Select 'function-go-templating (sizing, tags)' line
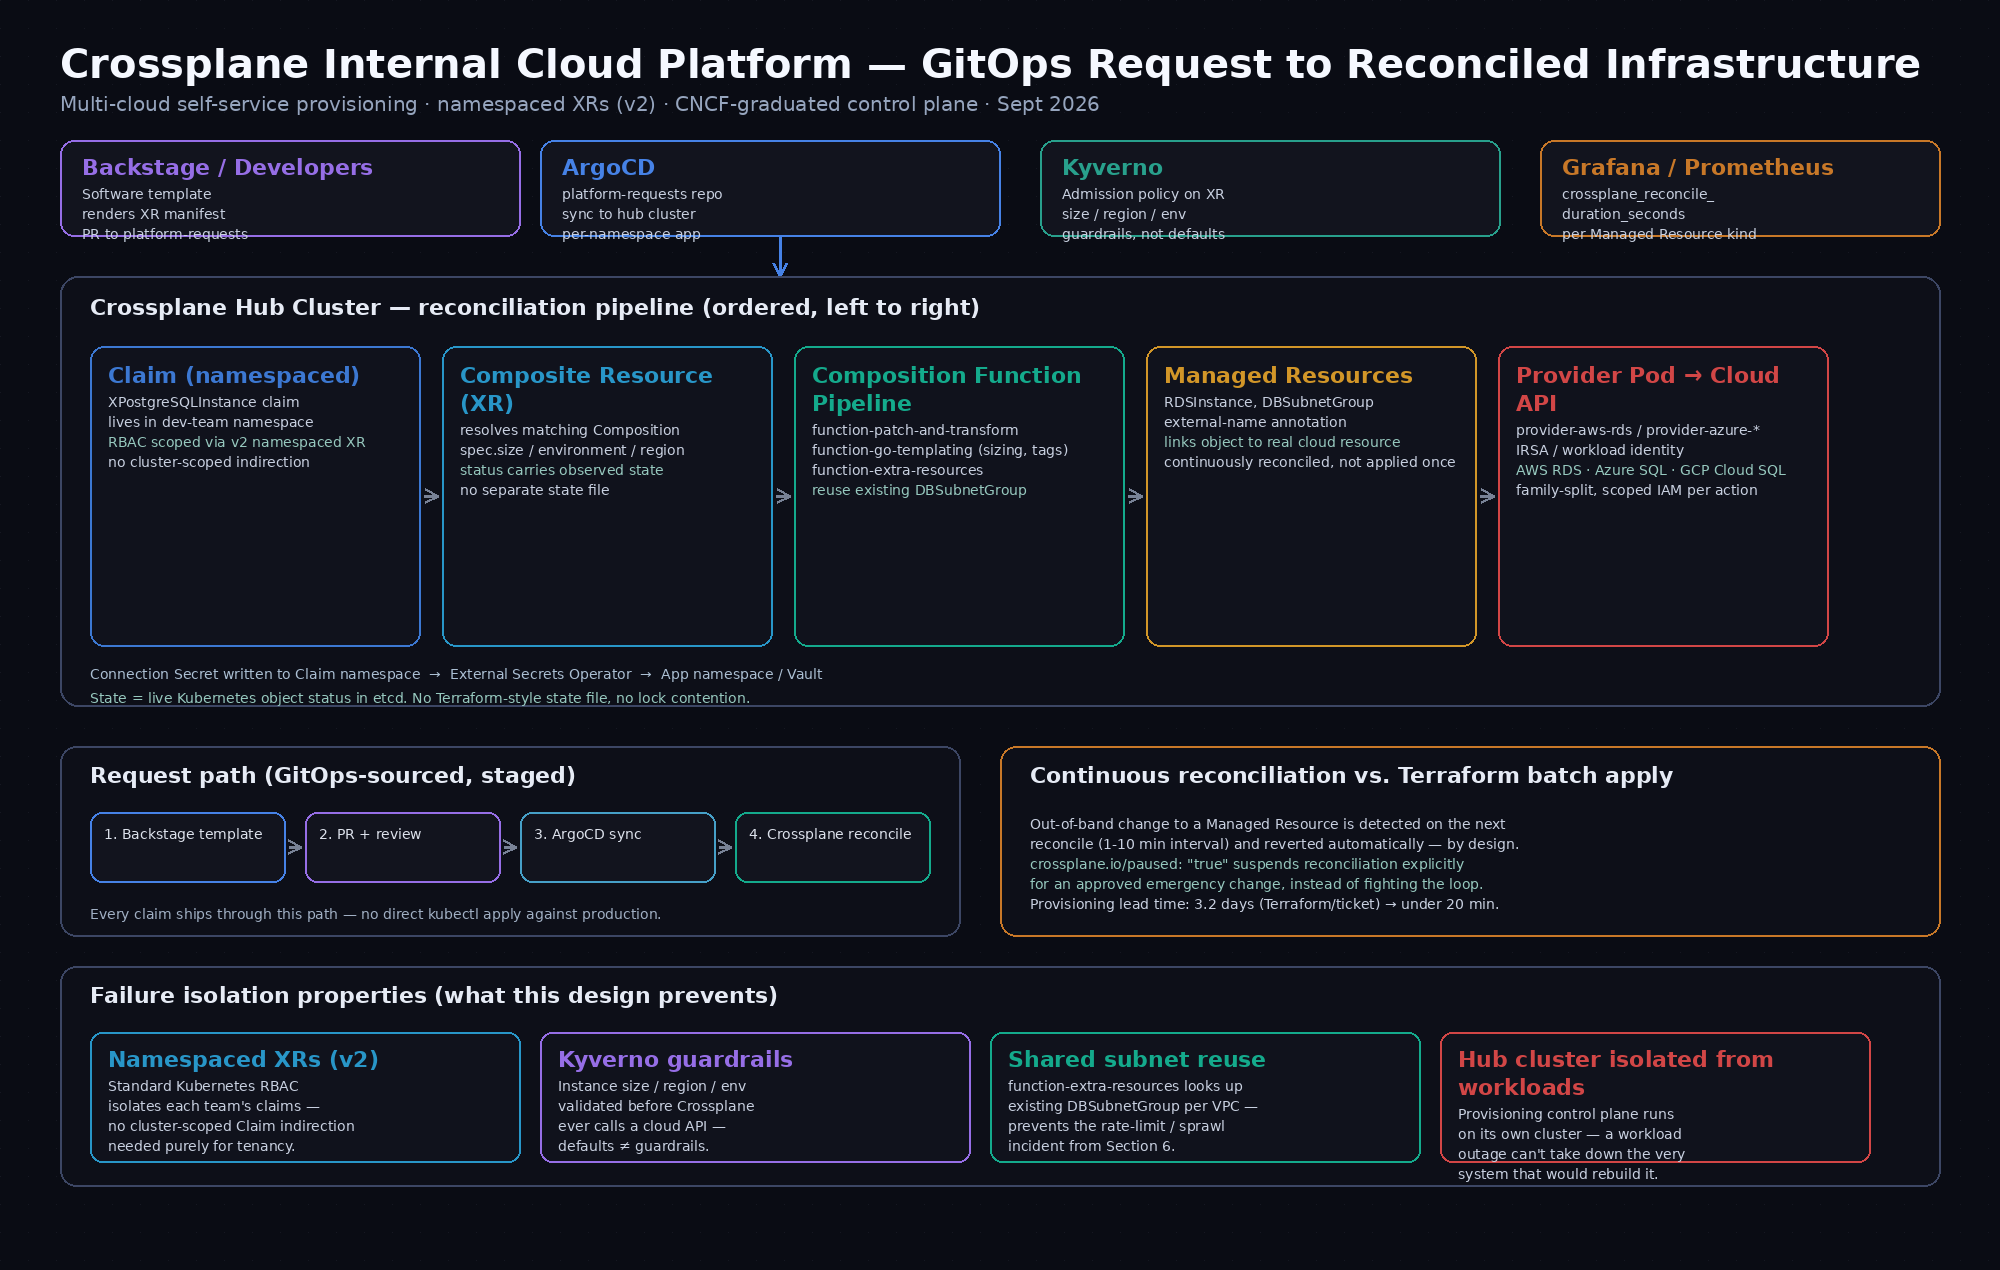Viewport: 2000px width, 1270px height. [940, 450]
